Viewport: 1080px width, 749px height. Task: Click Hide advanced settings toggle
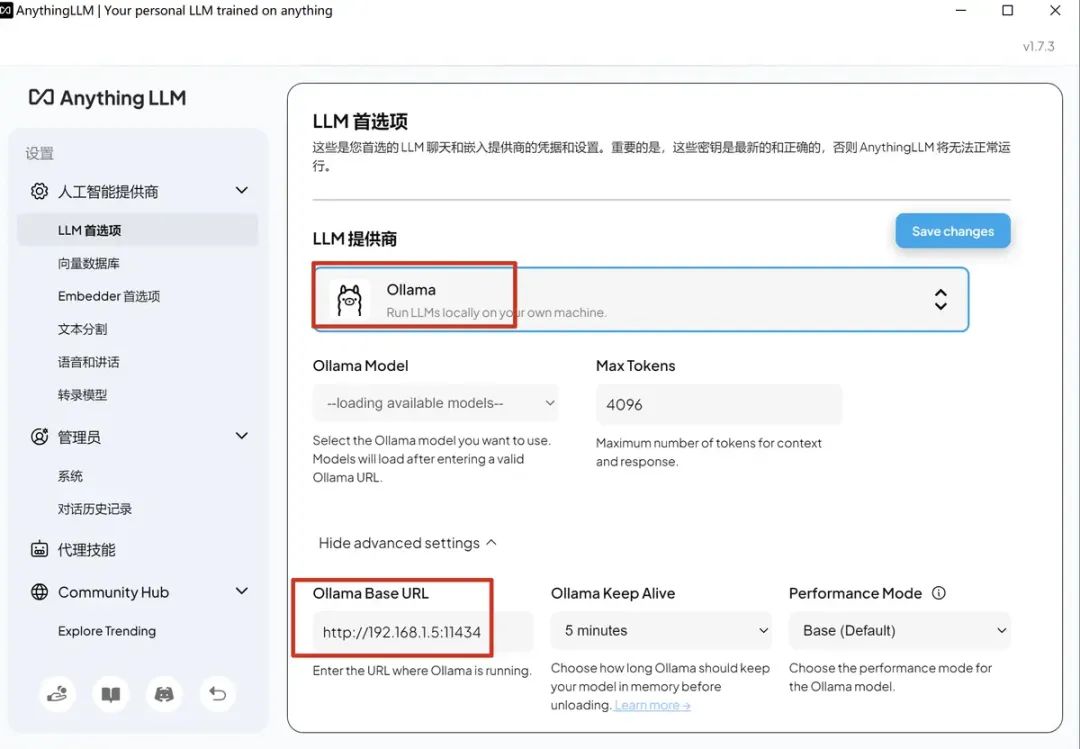(407, 543)
